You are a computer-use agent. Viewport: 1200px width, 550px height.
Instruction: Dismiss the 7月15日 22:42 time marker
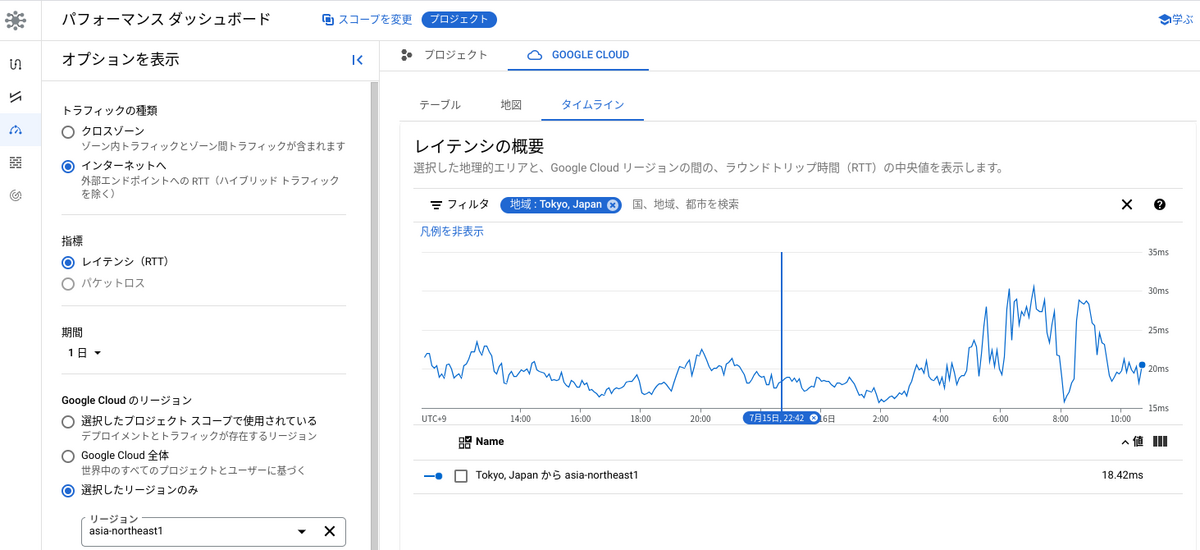813,418
